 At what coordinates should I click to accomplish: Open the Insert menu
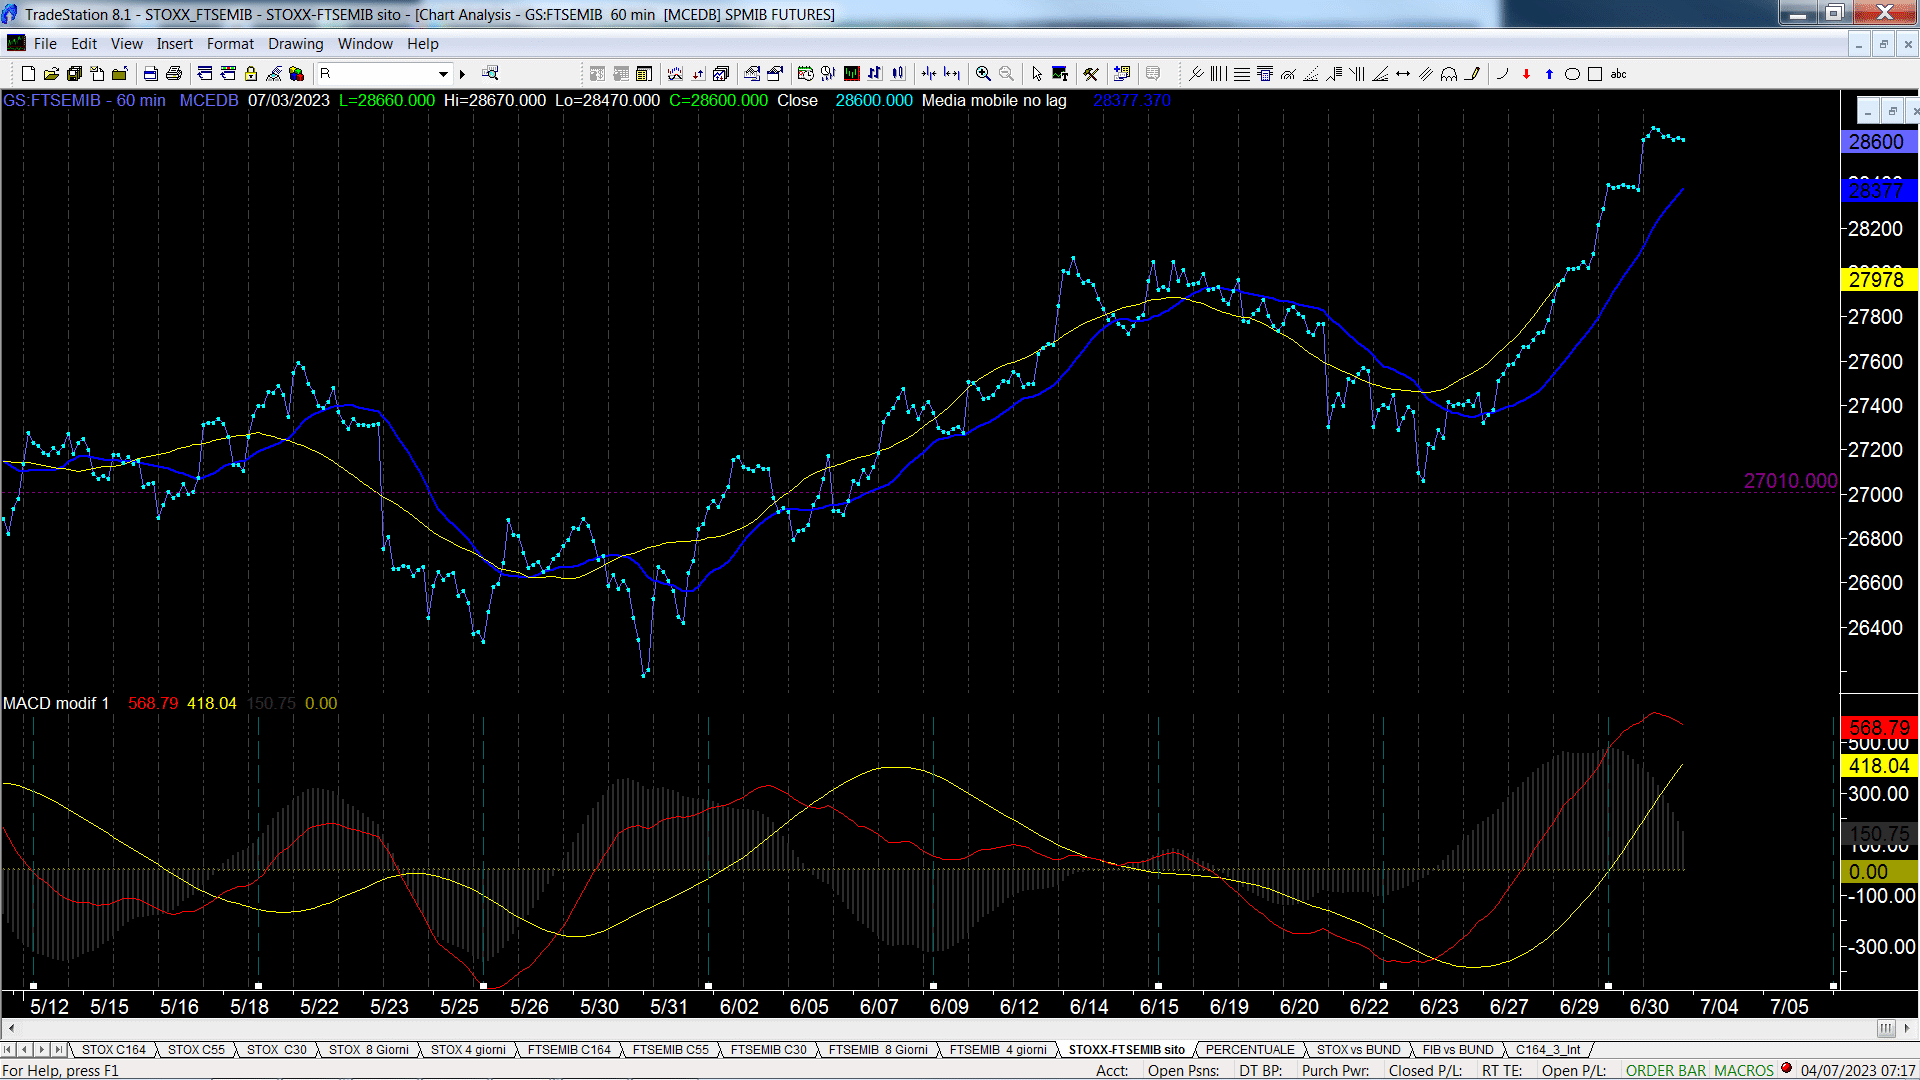pyautogui.click(x=174, y=44)
